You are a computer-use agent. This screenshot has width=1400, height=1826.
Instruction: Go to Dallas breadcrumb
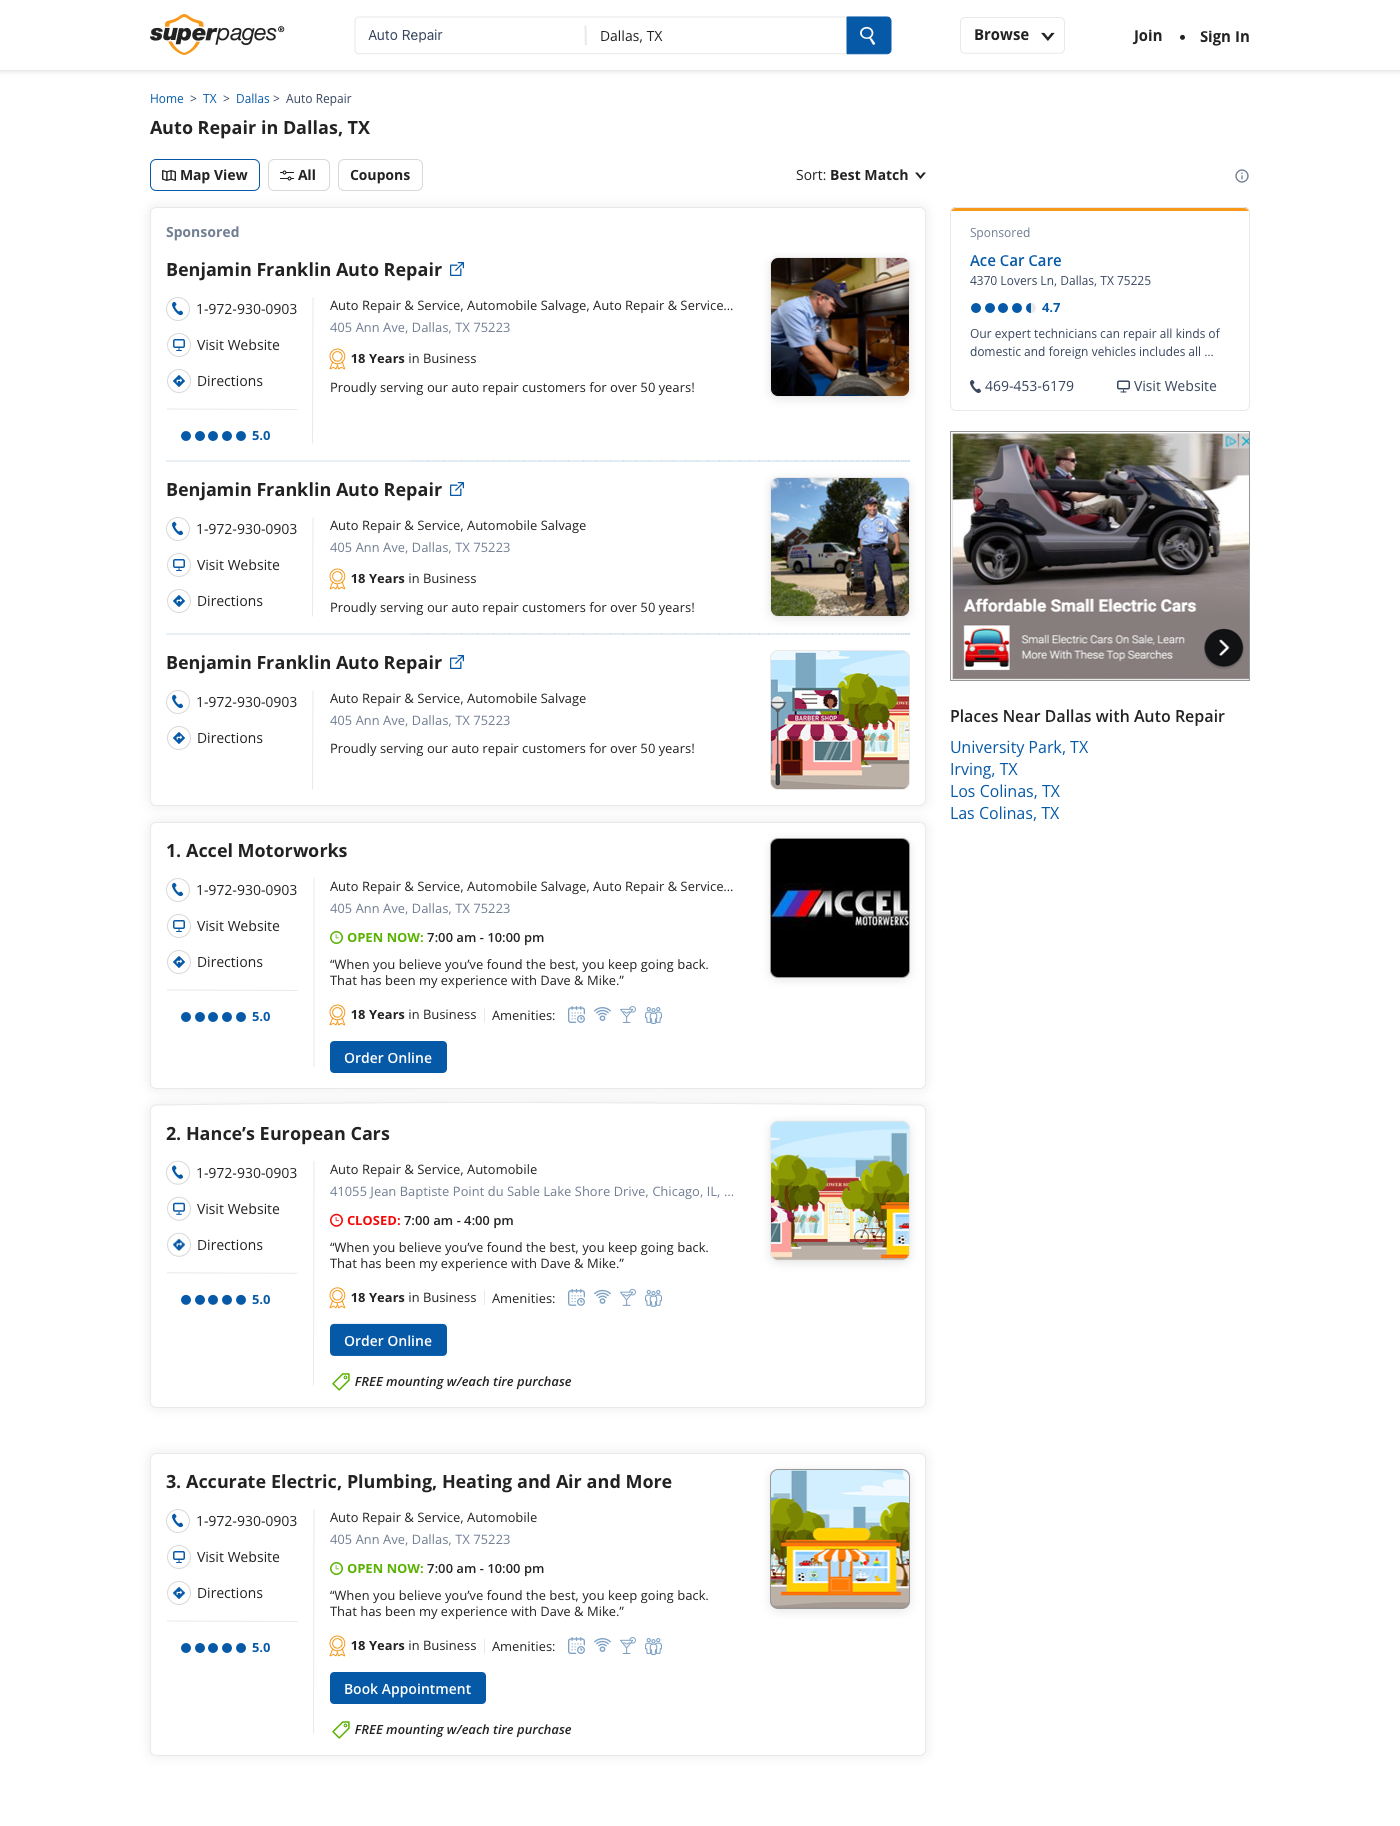point(253,98)
